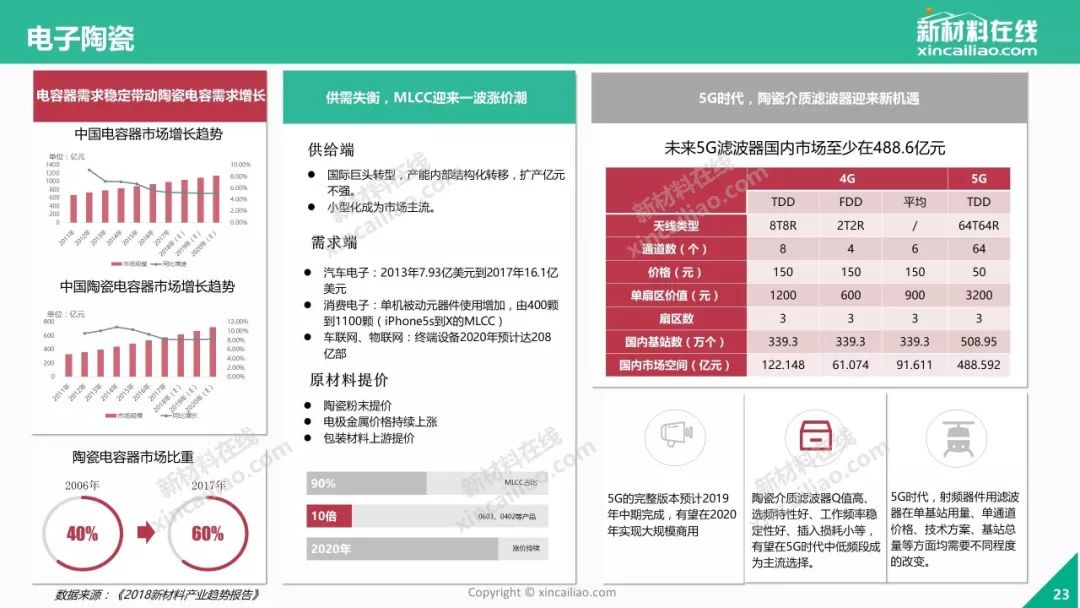Image resolution: width=1080 pixels, height=608 pixels.
Task: Click the megaphone icon above the 5G rollout text
Action: click(676, 434)
